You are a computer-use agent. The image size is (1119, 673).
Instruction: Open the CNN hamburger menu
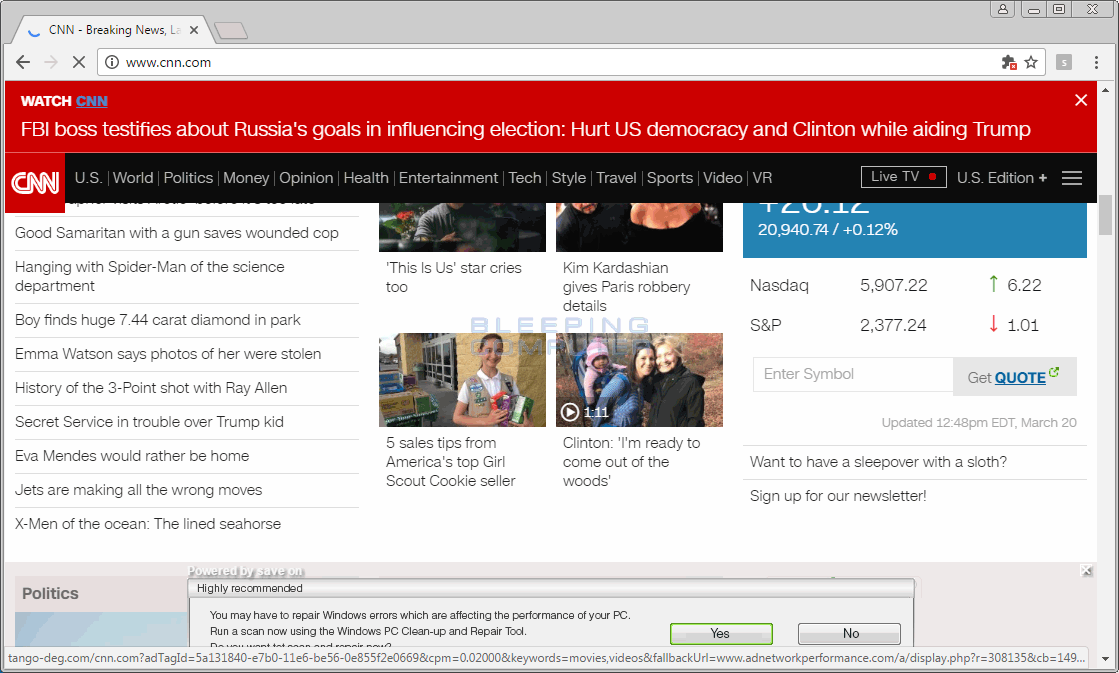[1072, 178]
